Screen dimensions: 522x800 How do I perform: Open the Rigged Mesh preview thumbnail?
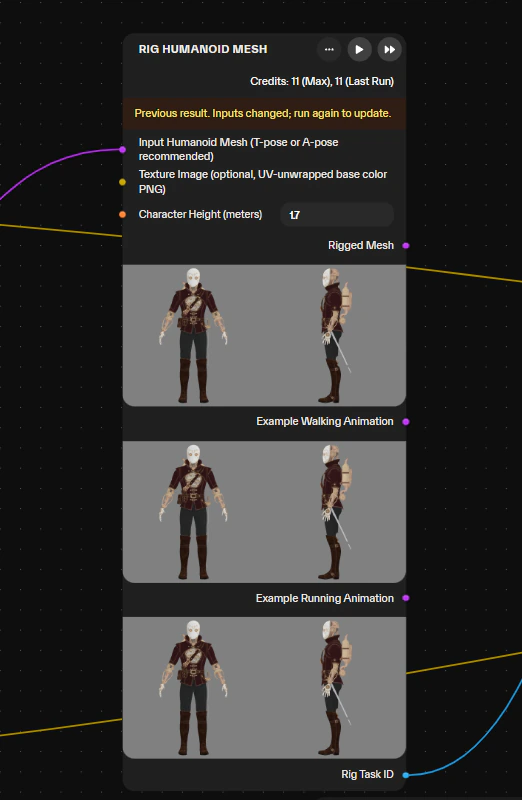[x=264, y=335]
